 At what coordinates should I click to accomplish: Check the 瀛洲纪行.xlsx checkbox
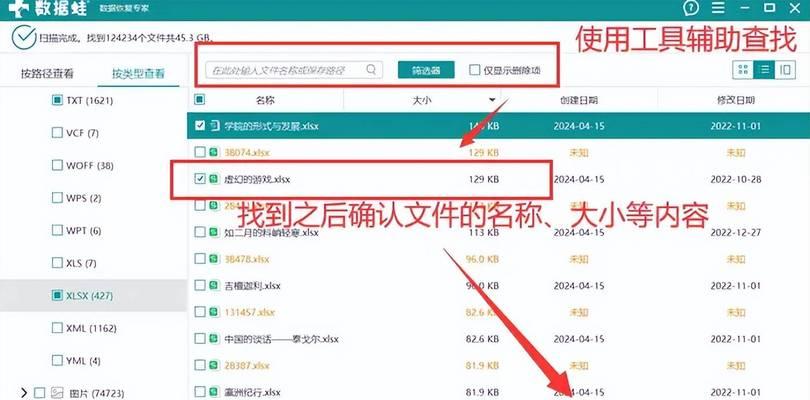coord(199,392)
